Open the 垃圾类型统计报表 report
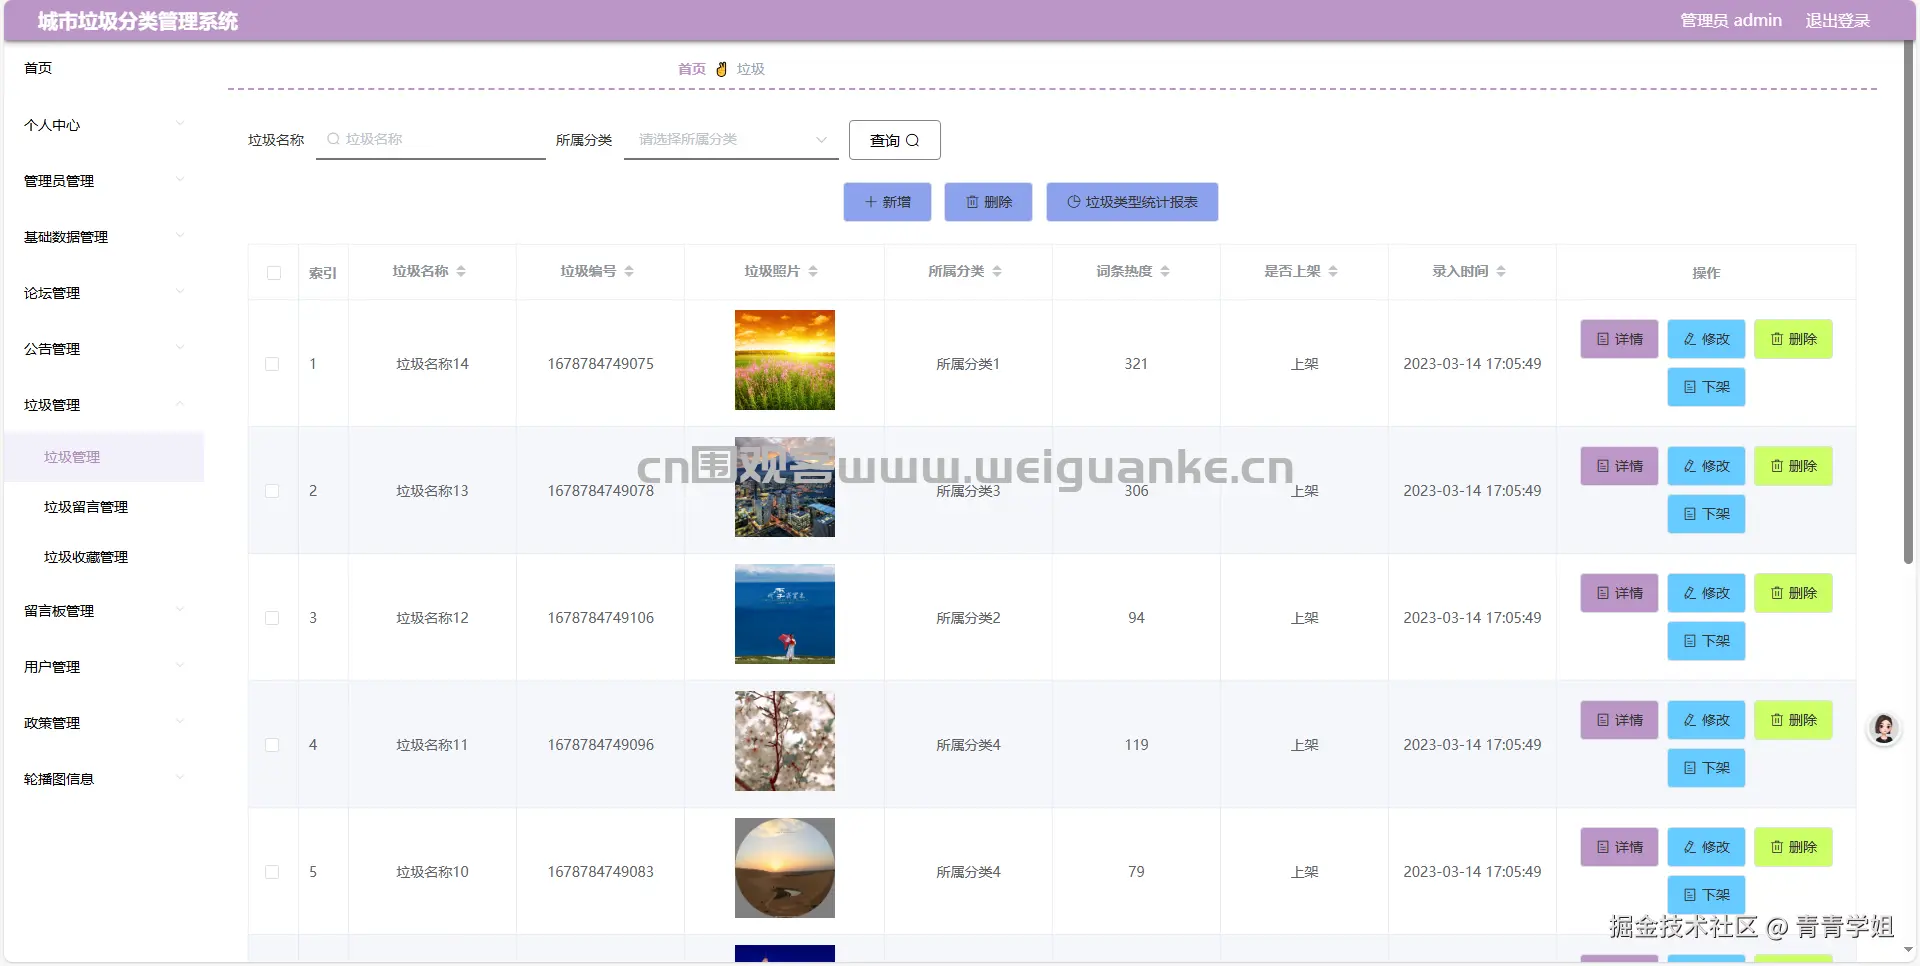 [1132, 202]
